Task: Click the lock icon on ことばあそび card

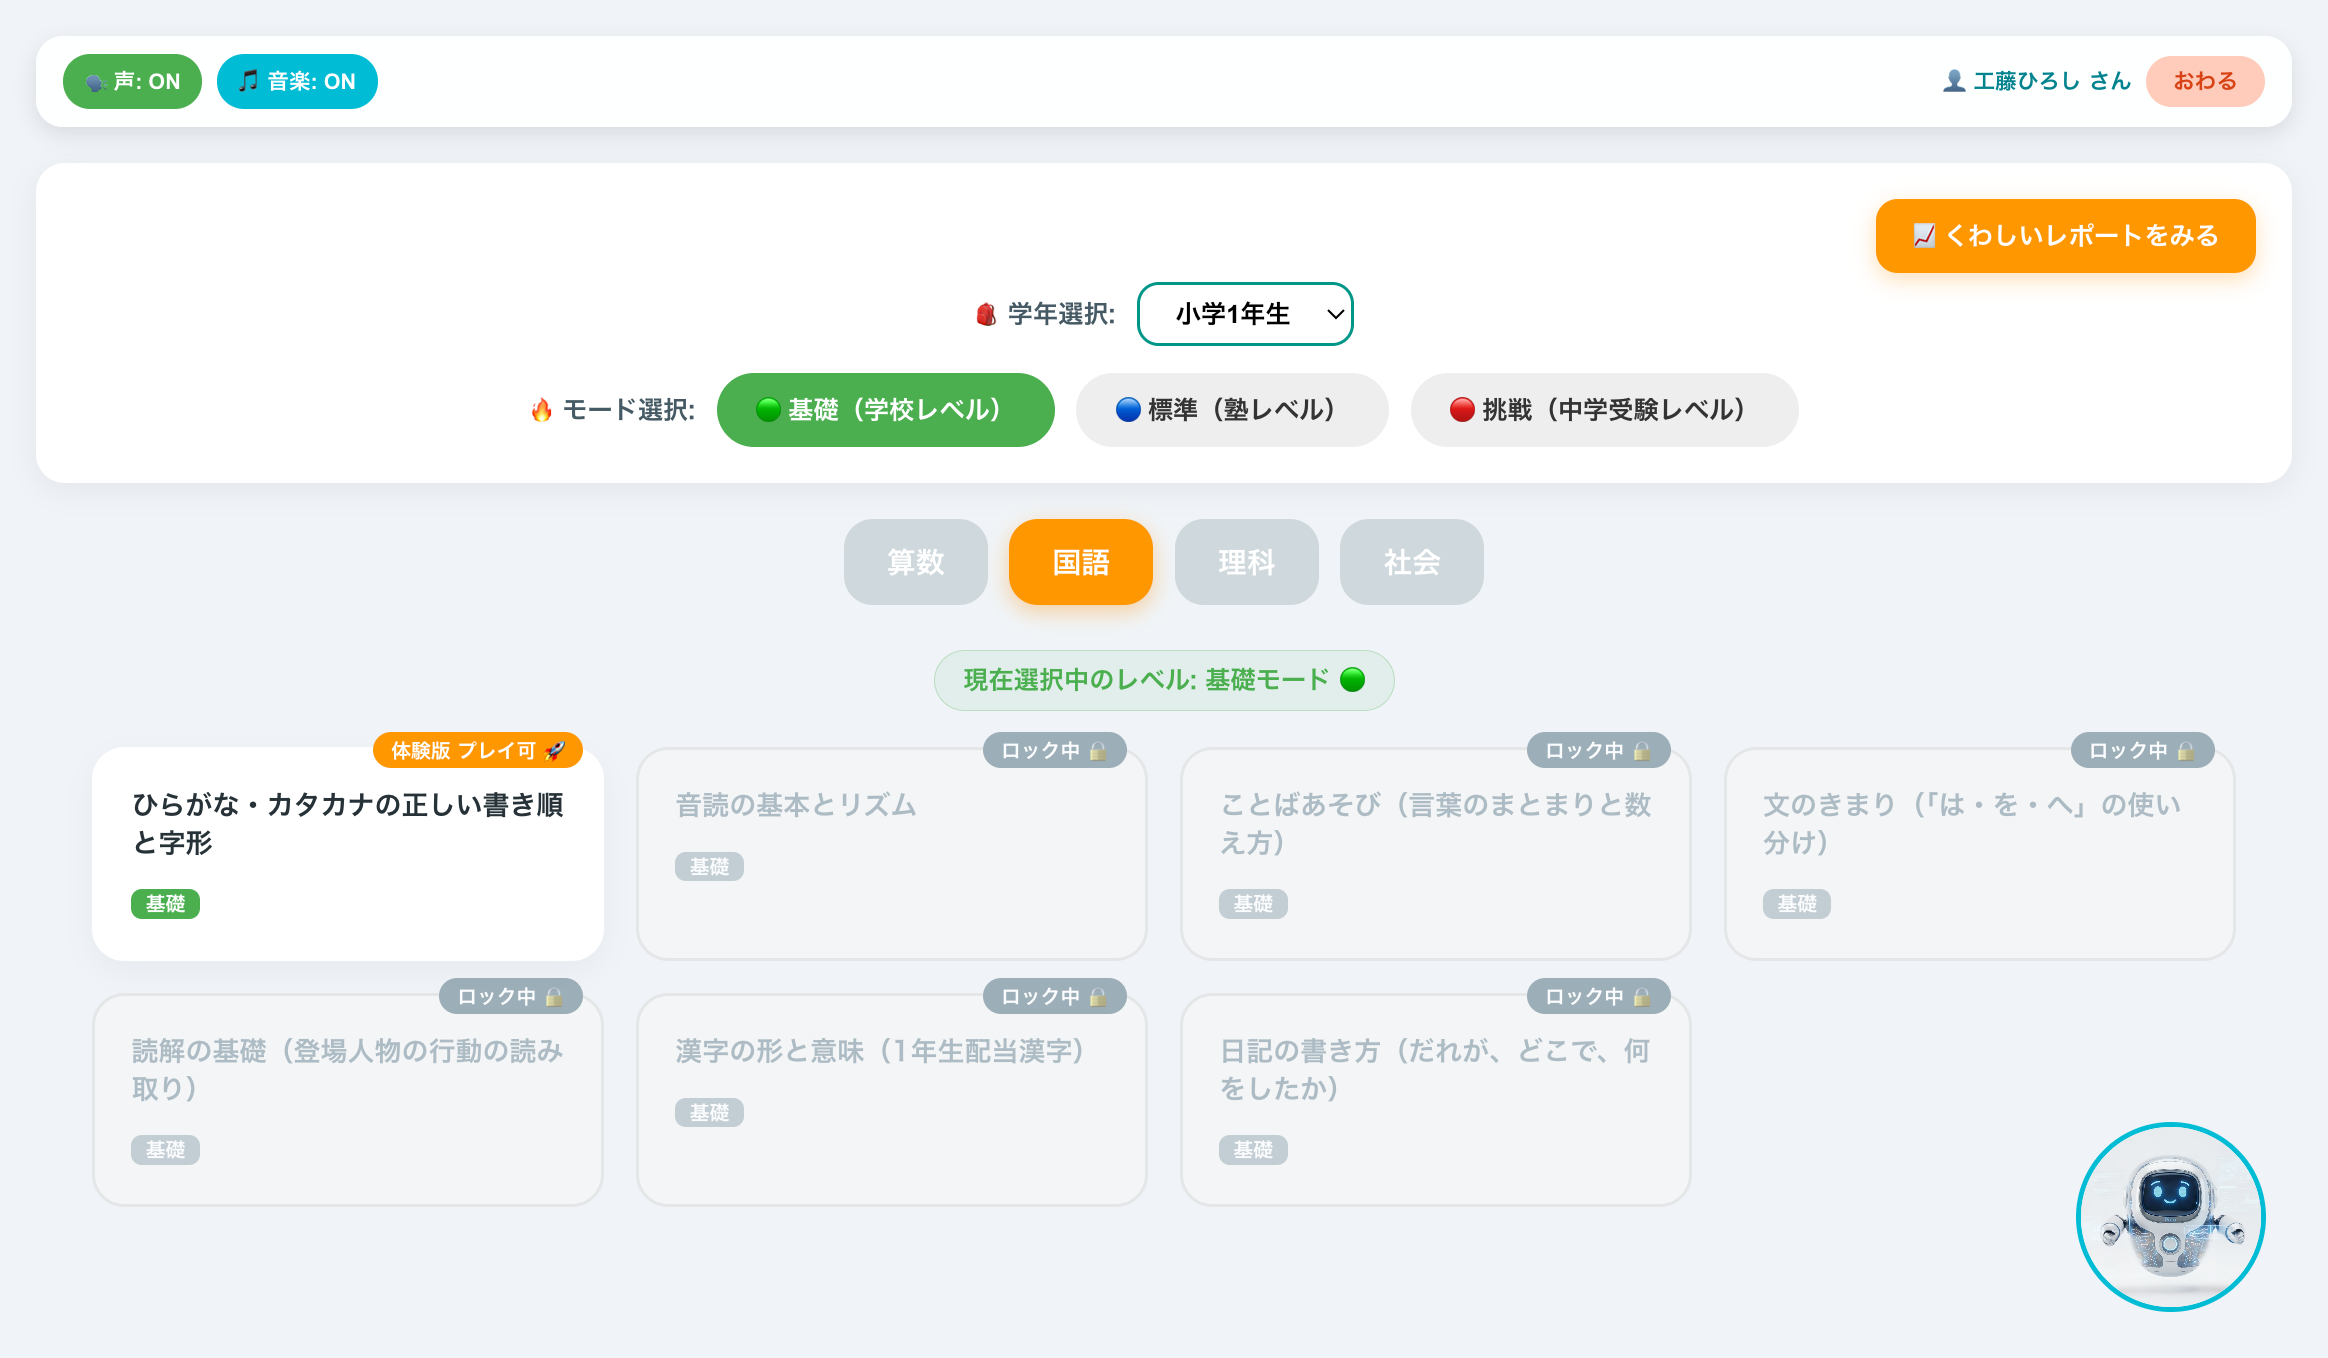Action: coord(1642,750)
